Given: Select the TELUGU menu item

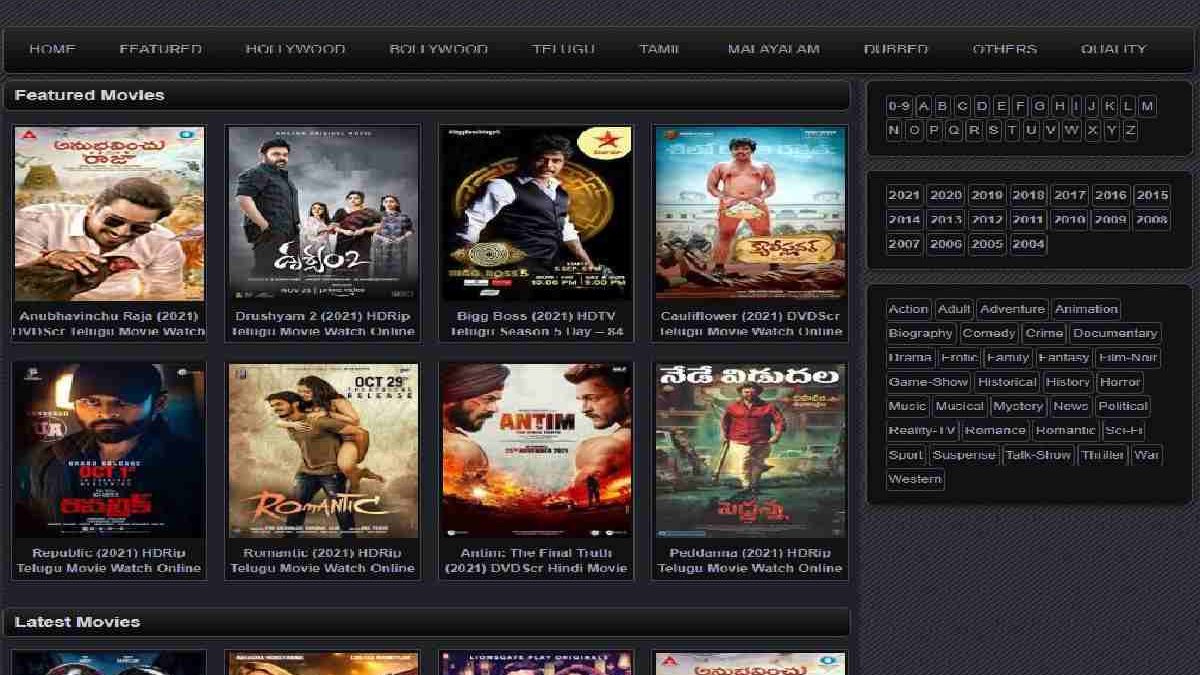Looking at the screenshot, I should [563, 49].
